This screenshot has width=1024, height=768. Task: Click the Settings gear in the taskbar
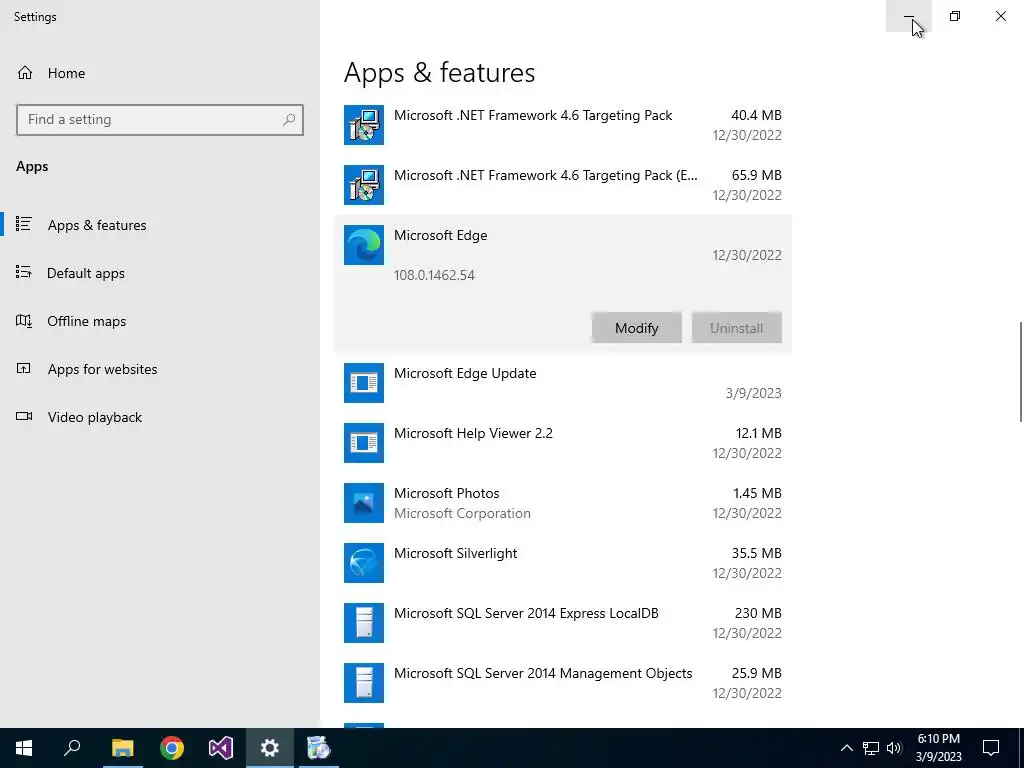270,748
